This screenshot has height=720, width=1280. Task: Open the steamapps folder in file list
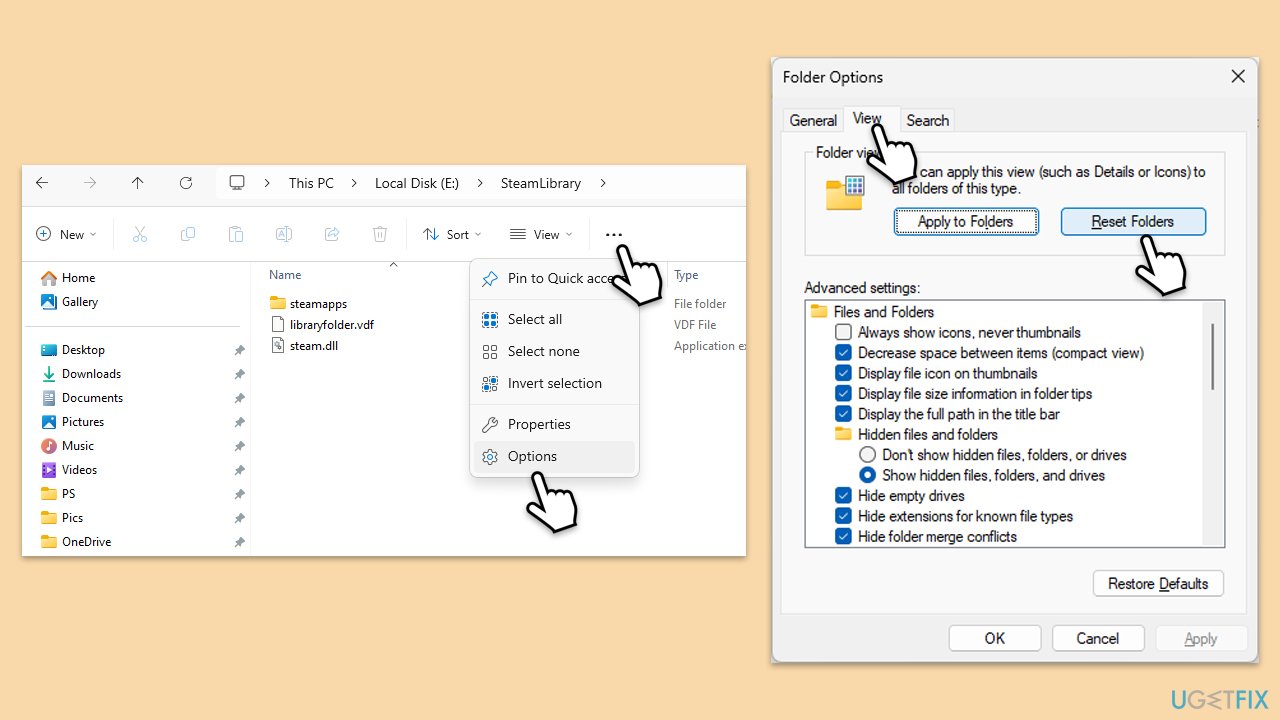point(318,303)
